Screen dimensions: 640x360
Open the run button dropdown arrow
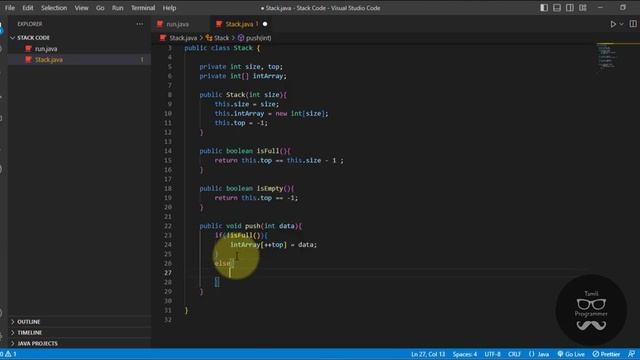click(x=622, y=24)
